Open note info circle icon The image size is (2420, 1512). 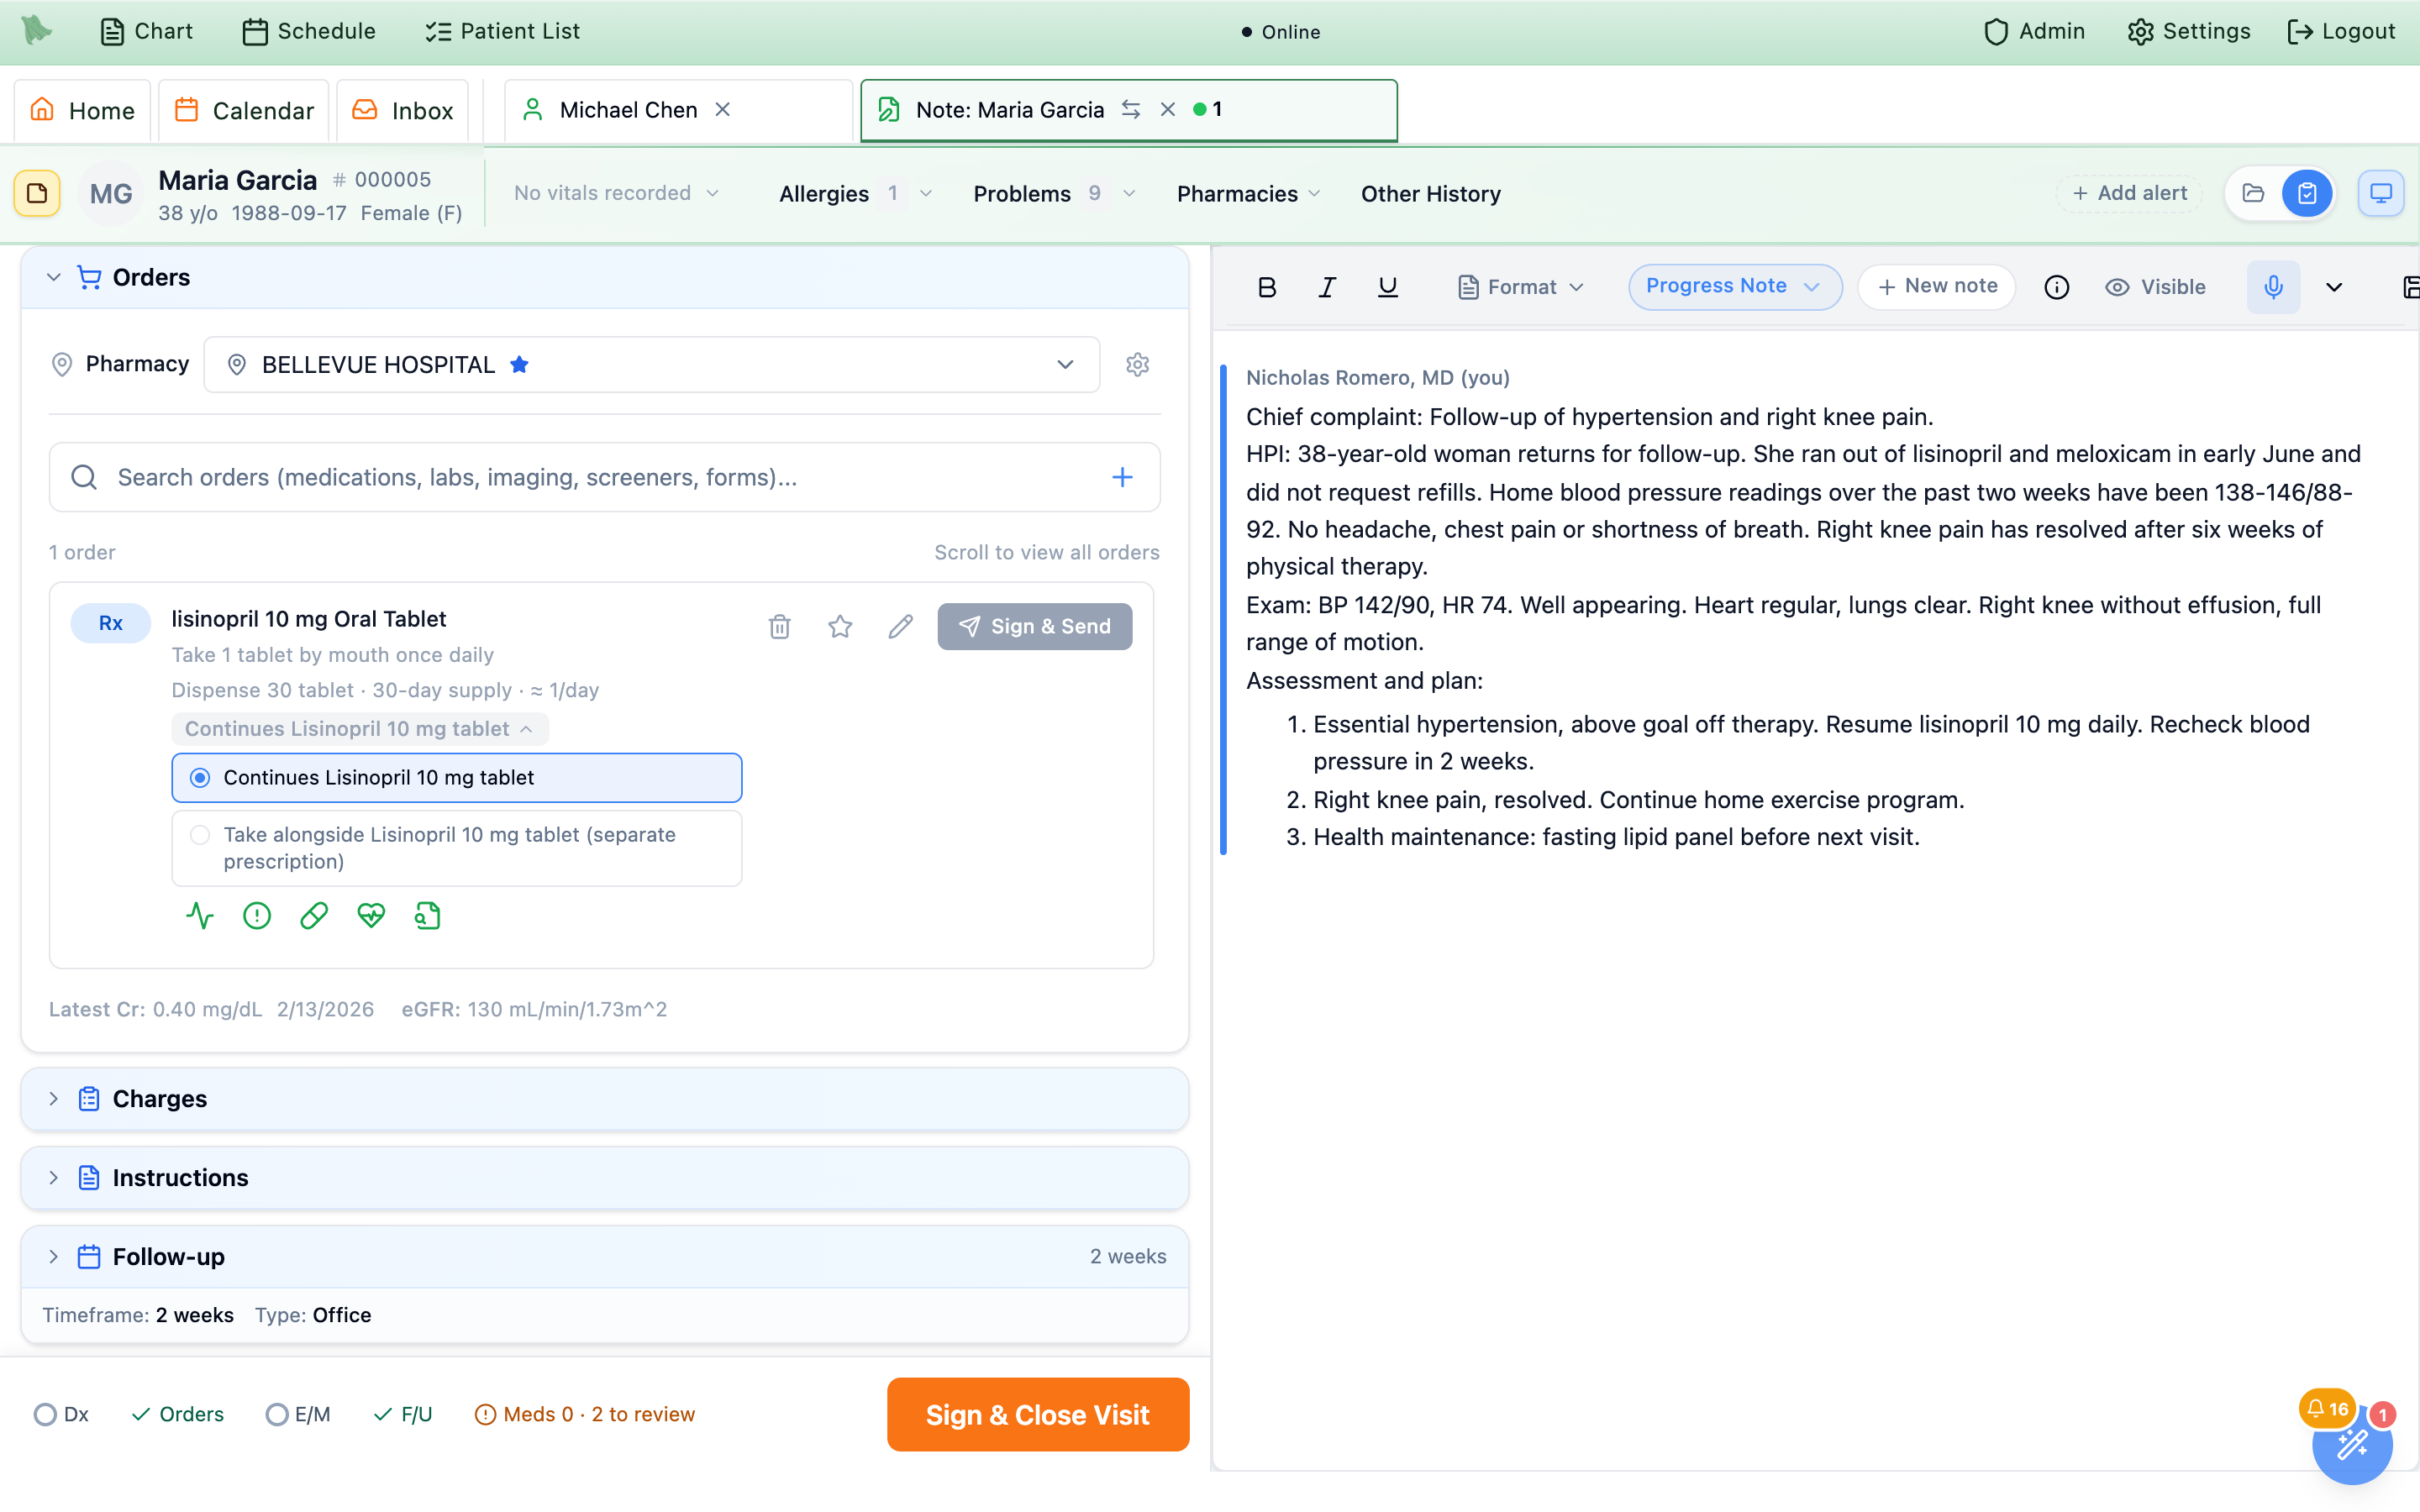[x=2056, y=287]
